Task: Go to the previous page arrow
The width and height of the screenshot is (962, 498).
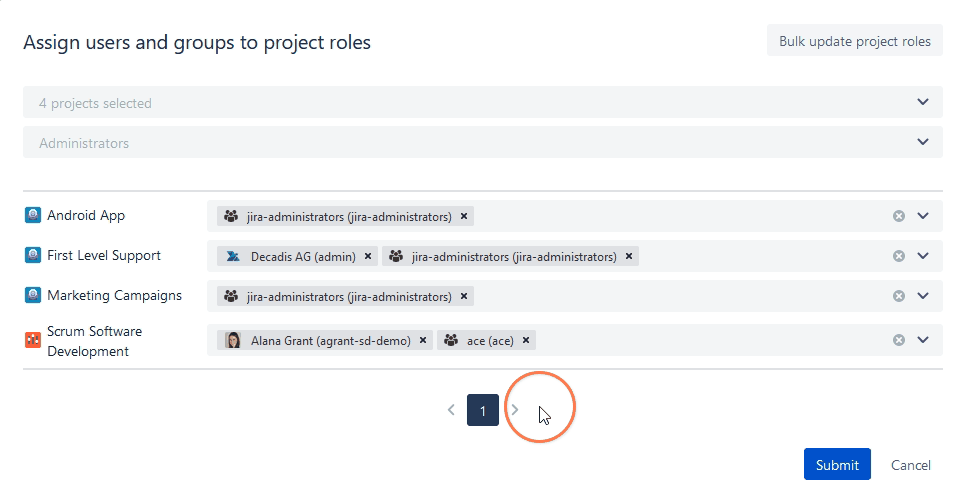Action: click(451, 410)
